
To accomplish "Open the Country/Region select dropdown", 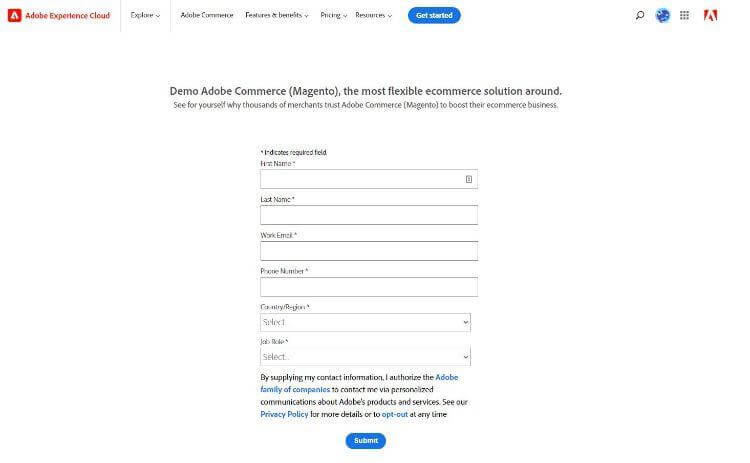I will click(x=365, y=322).
